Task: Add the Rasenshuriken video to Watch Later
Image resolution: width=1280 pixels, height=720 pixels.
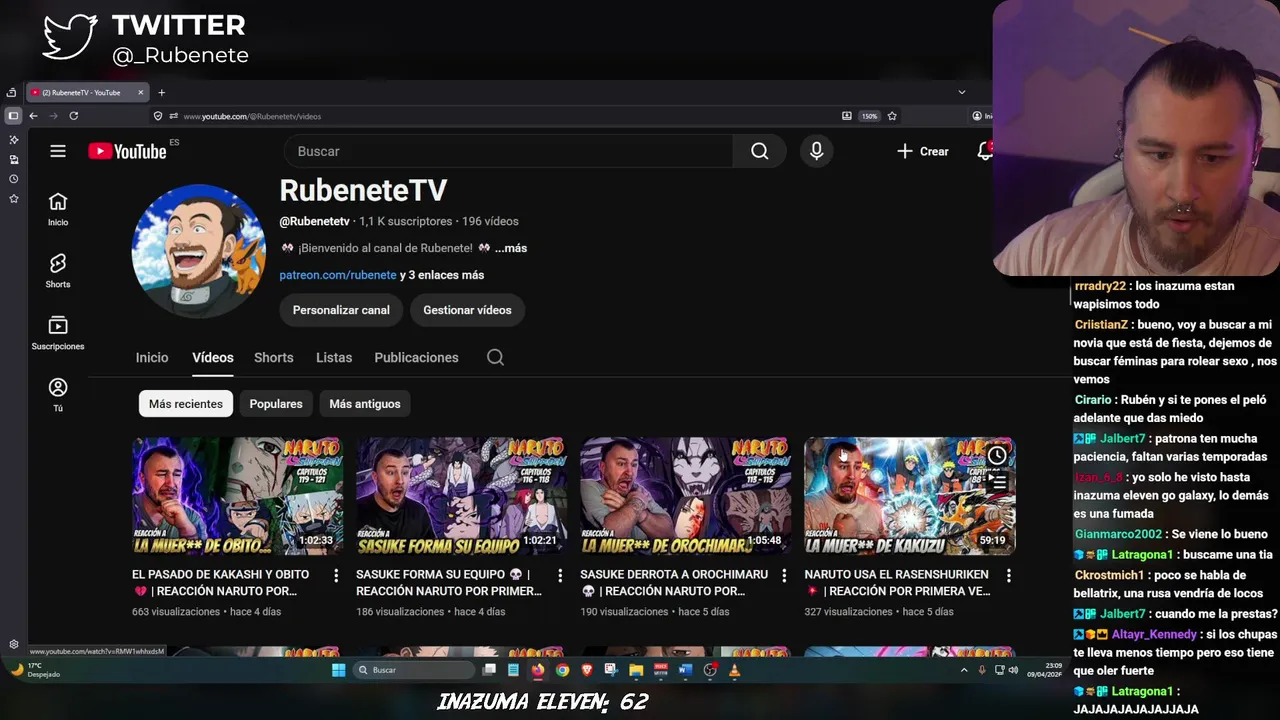Action: (x=997, y=456)
